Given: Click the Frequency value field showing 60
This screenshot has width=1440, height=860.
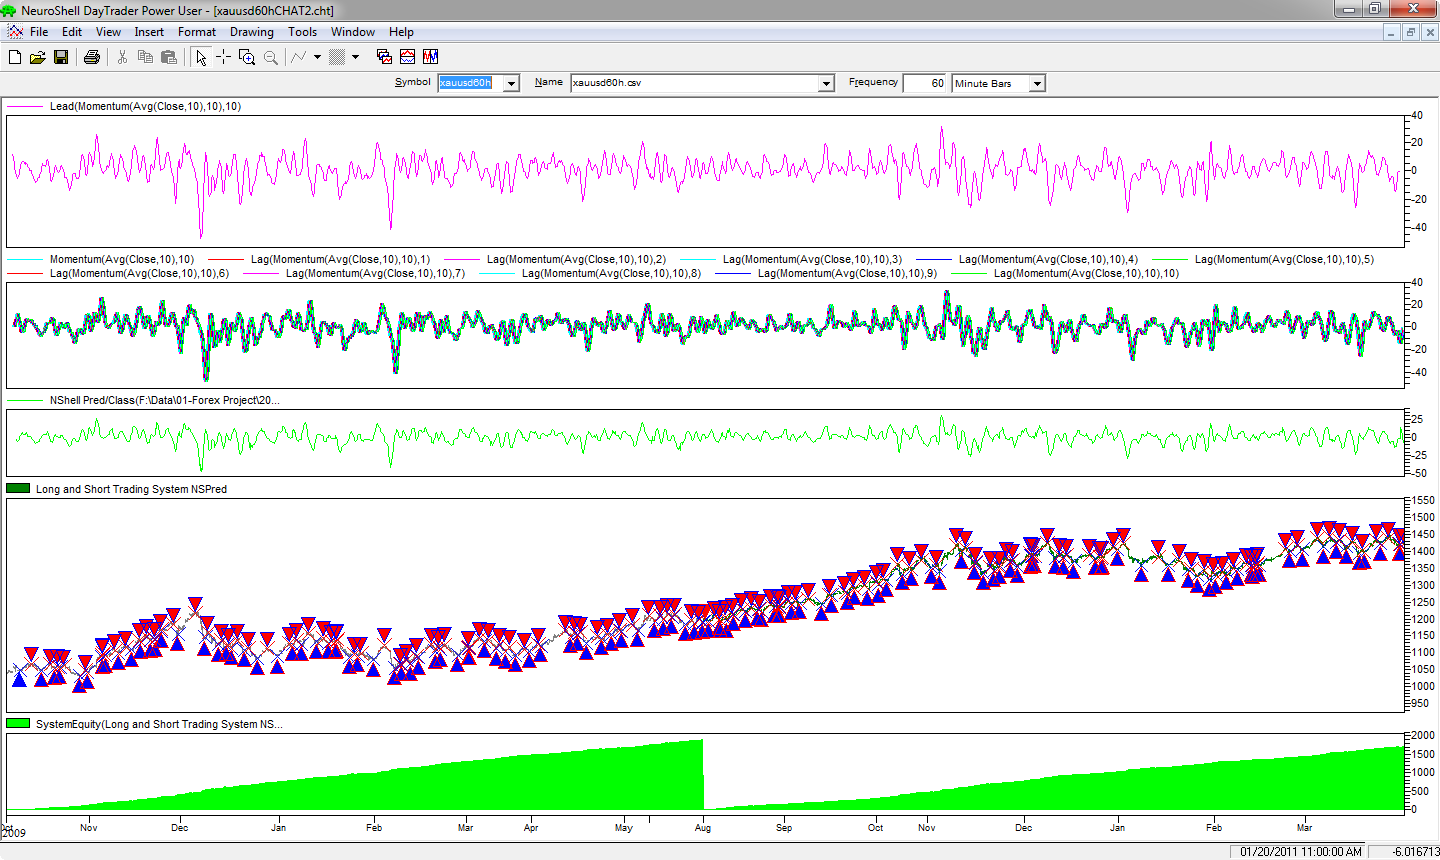Looking at the screenshot, I should (x=925, y=84).
